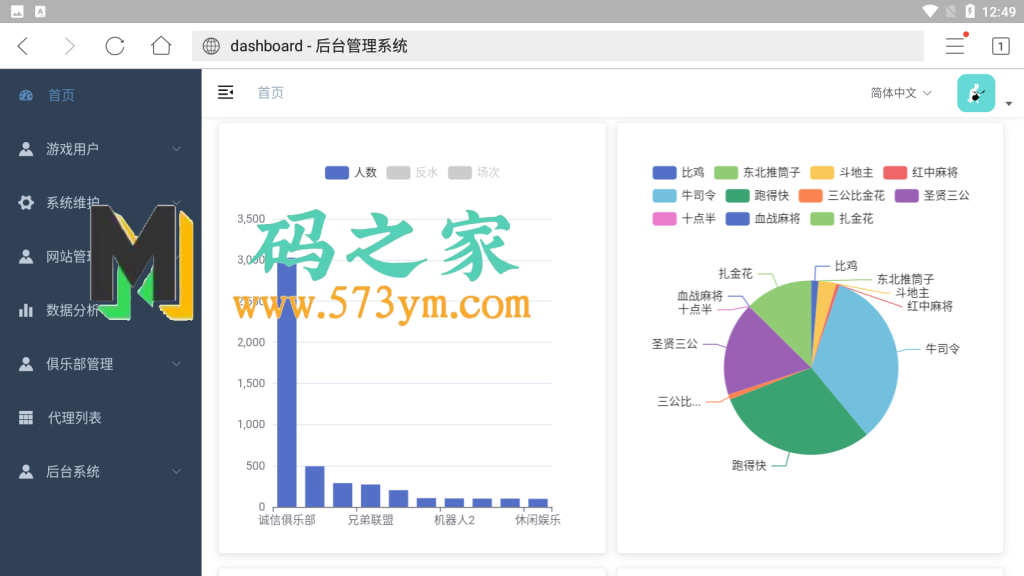1024x576 pixels.
Task: Click the 牛司令 pie chart label
Action: (x=942, y=349)
